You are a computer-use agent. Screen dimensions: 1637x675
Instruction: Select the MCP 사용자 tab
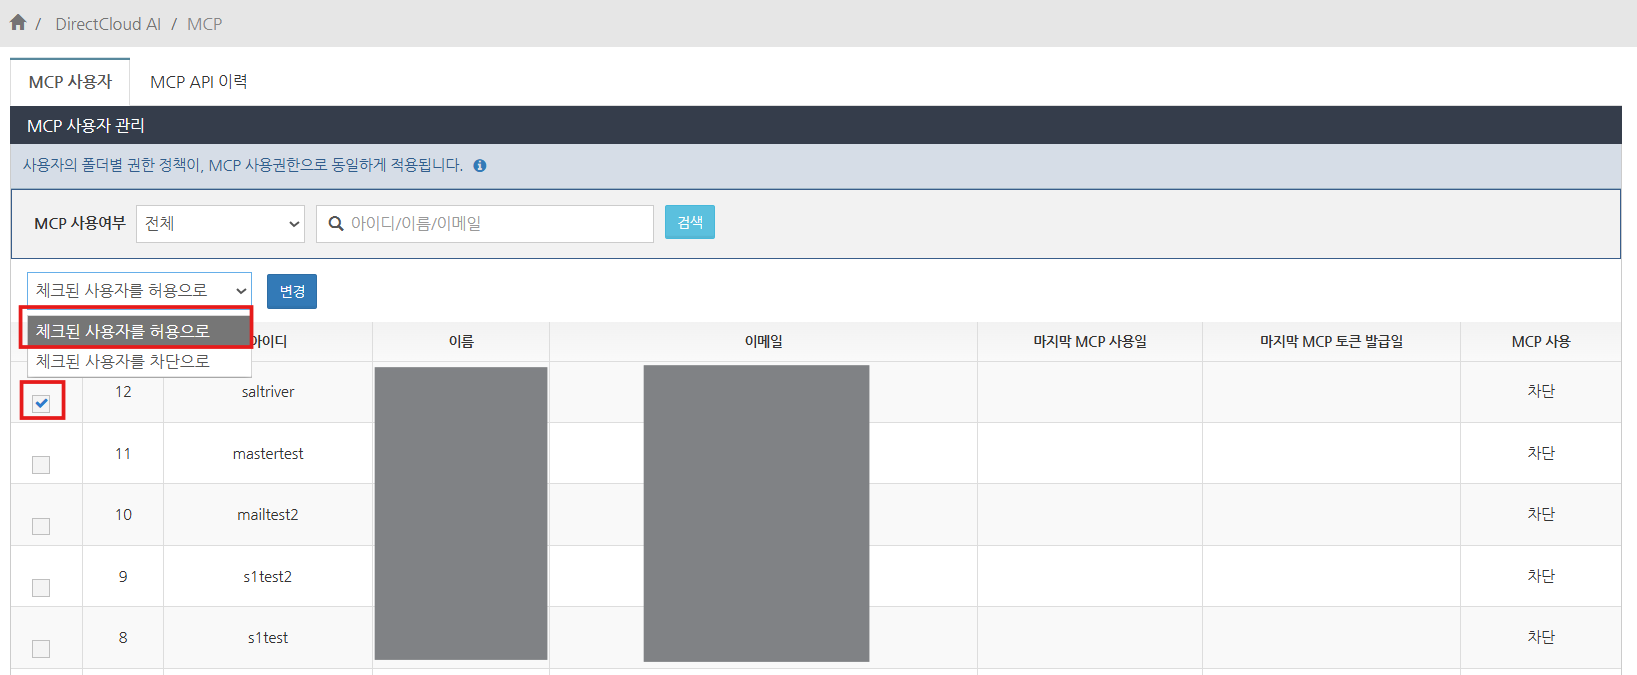coord(70,82)
